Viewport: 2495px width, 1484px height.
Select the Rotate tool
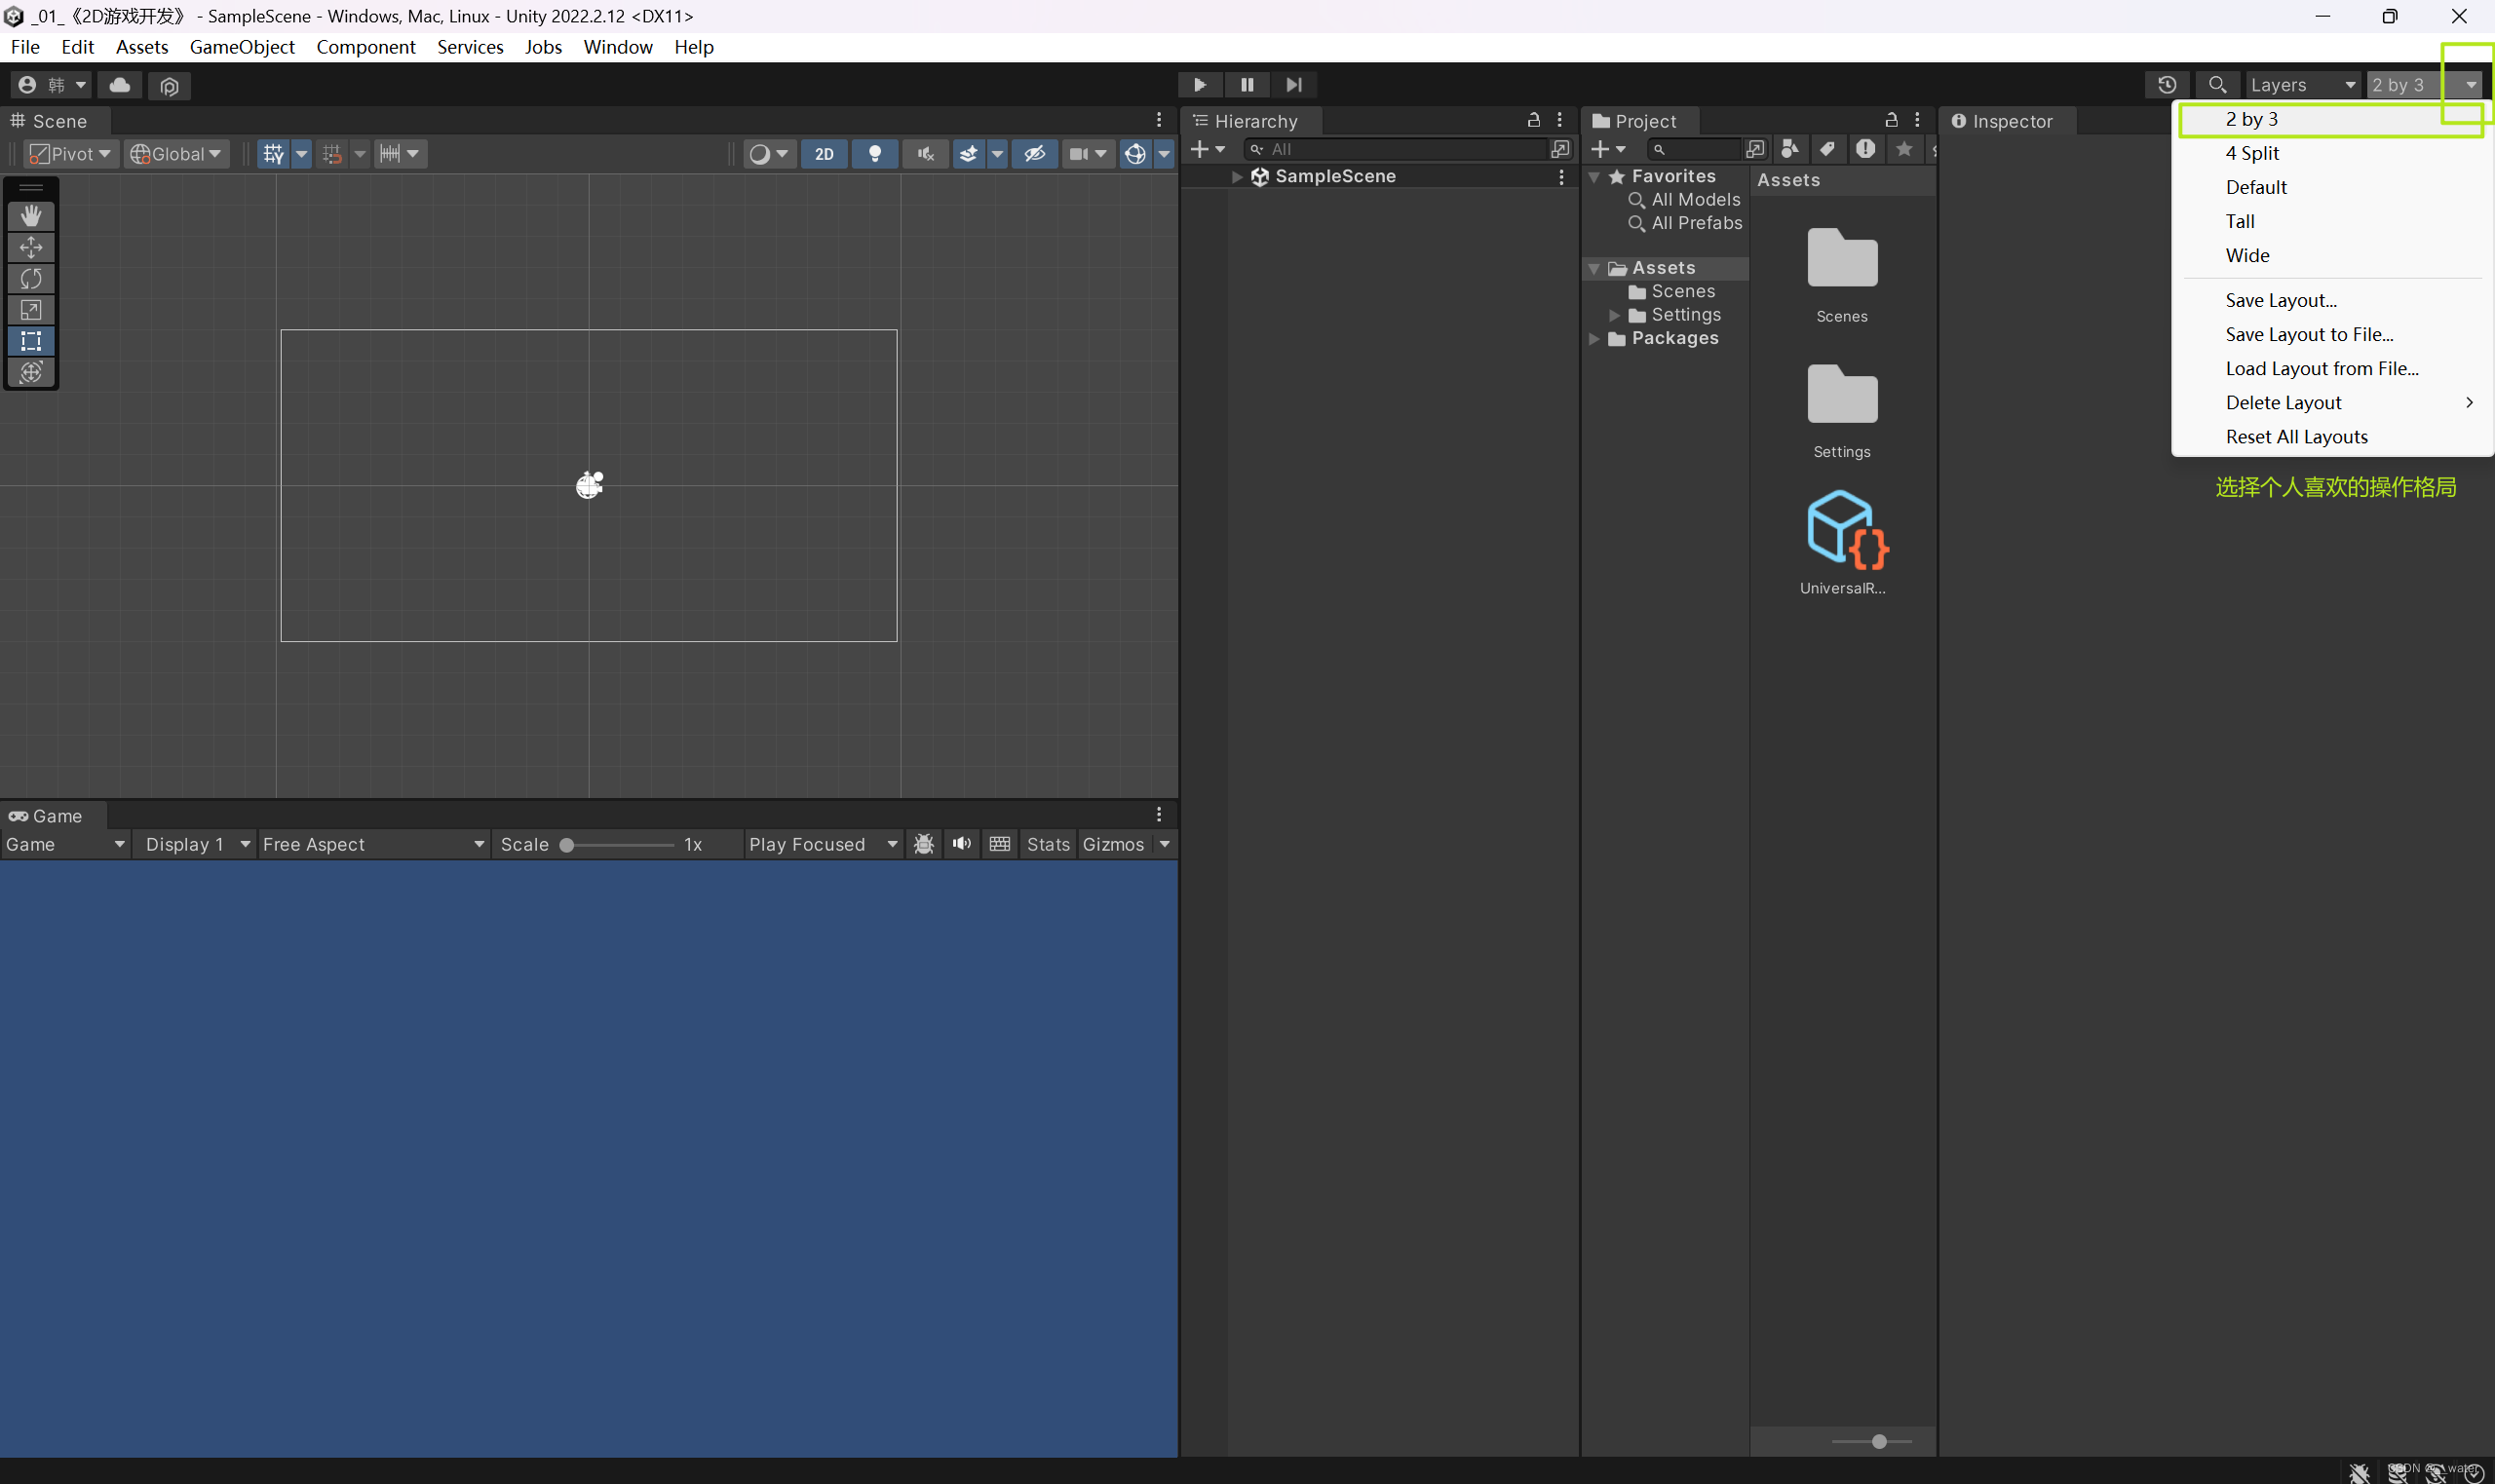click(31, 278)
